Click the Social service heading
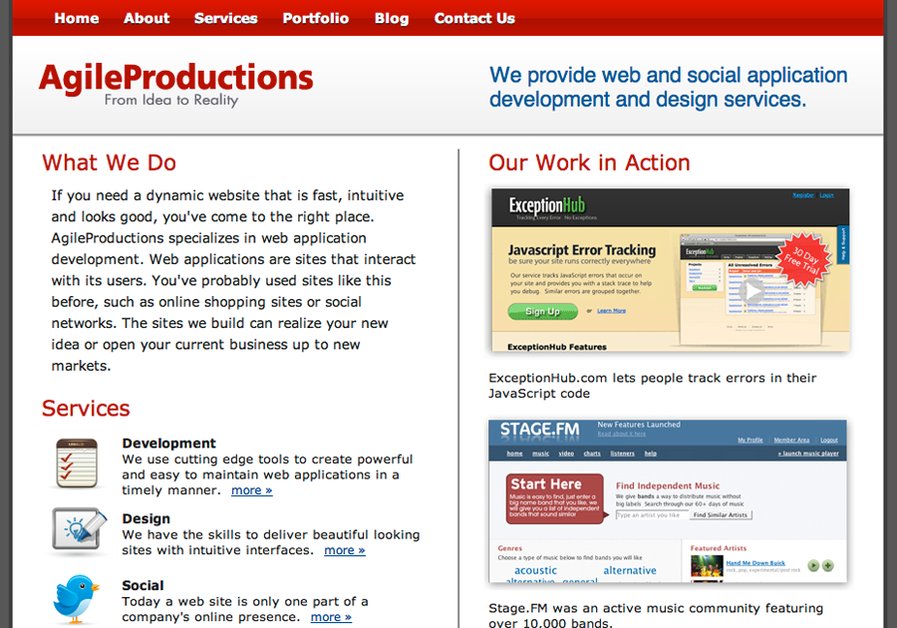Image resolution: width=897 pixels, height=628 pixels. 143,585
